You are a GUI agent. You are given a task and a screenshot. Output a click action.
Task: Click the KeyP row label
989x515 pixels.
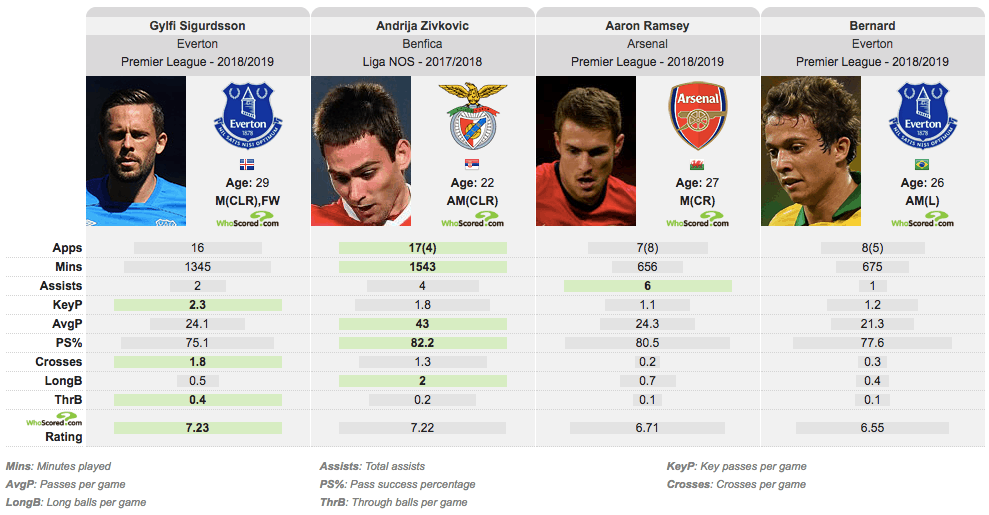67,305
